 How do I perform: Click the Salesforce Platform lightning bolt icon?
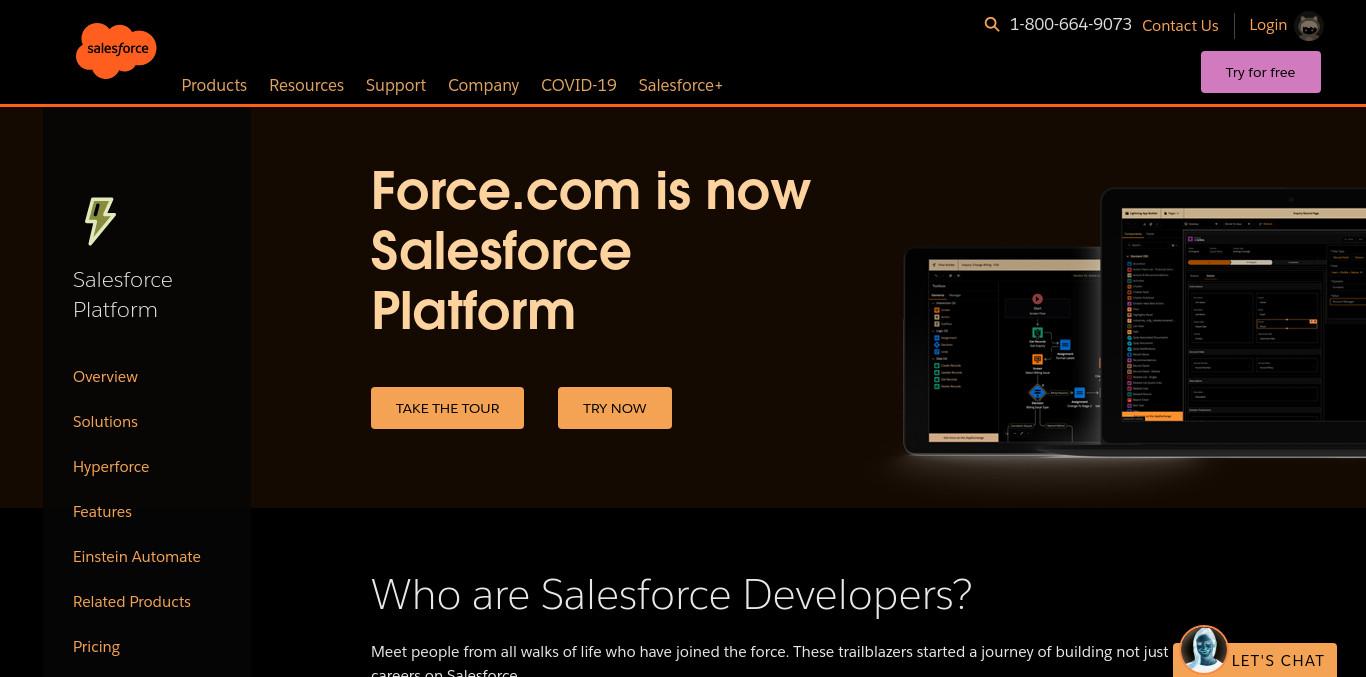pyautogui.click(x=100, y=221)
